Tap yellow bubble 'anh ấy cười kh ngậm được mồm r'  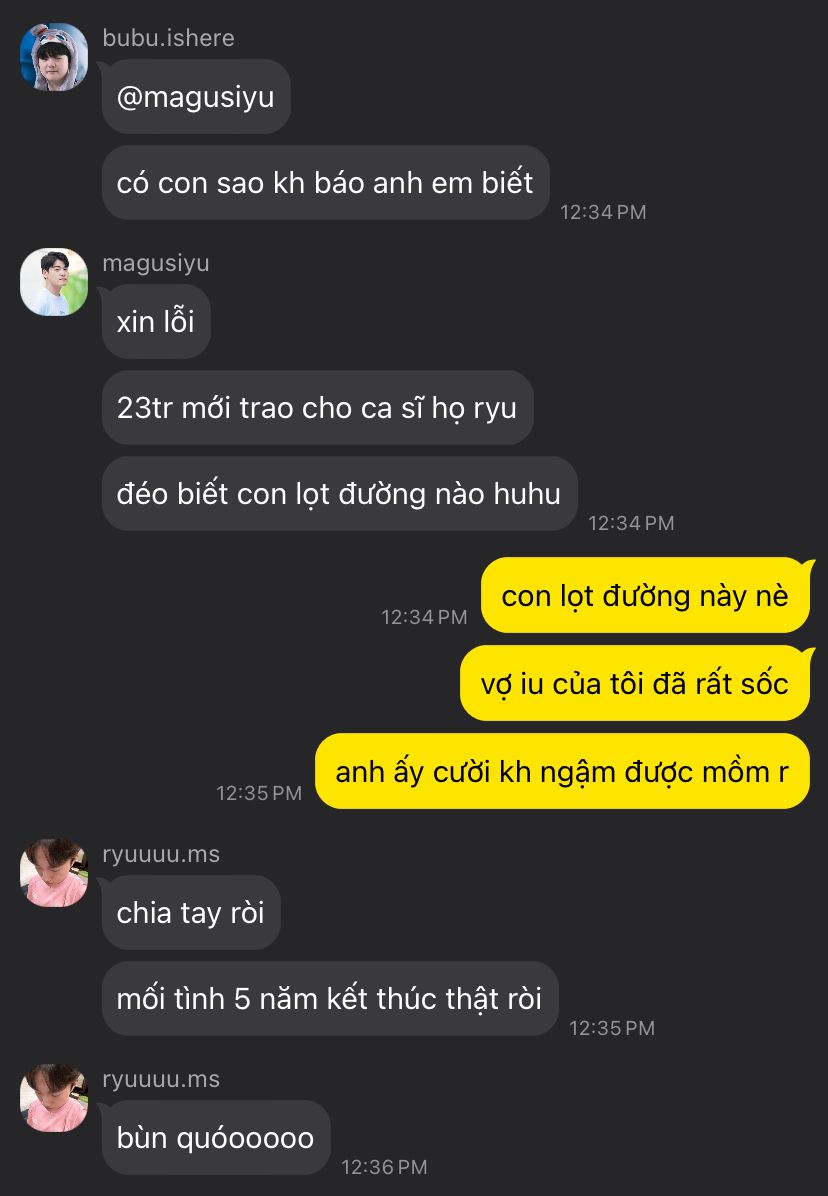[563, 771]
